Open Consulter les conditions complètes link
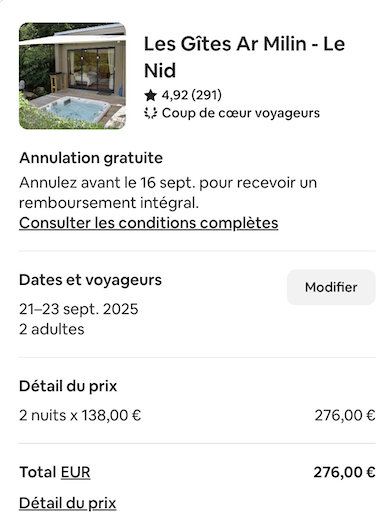Screen dimensions: 390x529 click(148, 223)
